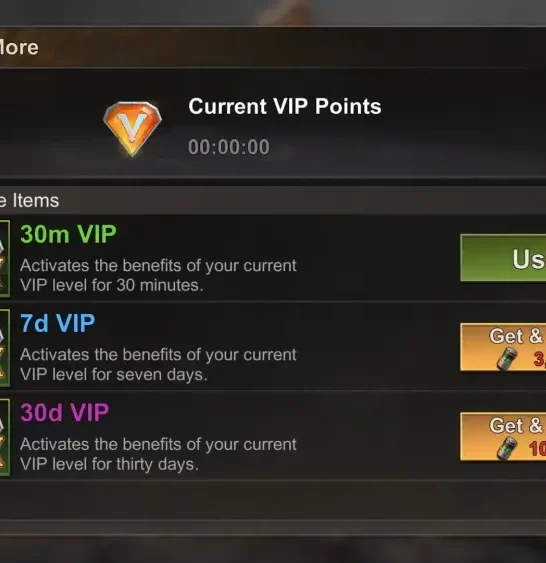Select the 7d VIP item icon
The image size is (546, 563).
(x=5, y=348)
